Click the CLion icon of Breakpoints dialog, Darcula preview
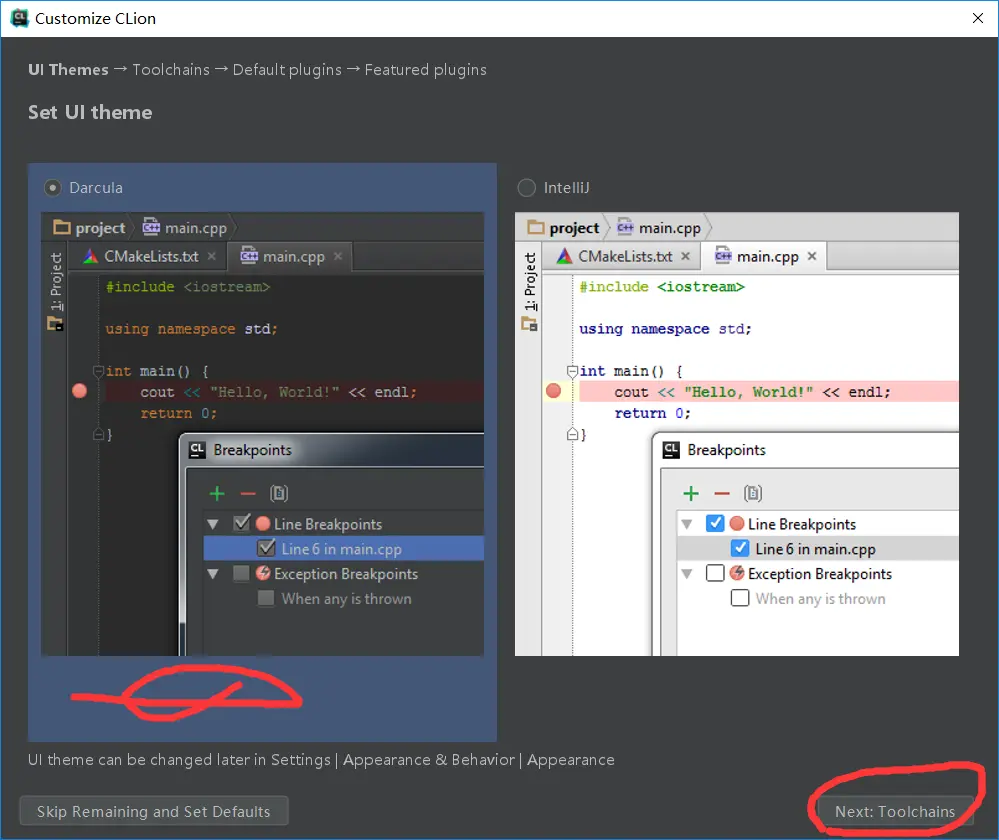The width and height of the screenshot is (999, 840). (197, 450)
